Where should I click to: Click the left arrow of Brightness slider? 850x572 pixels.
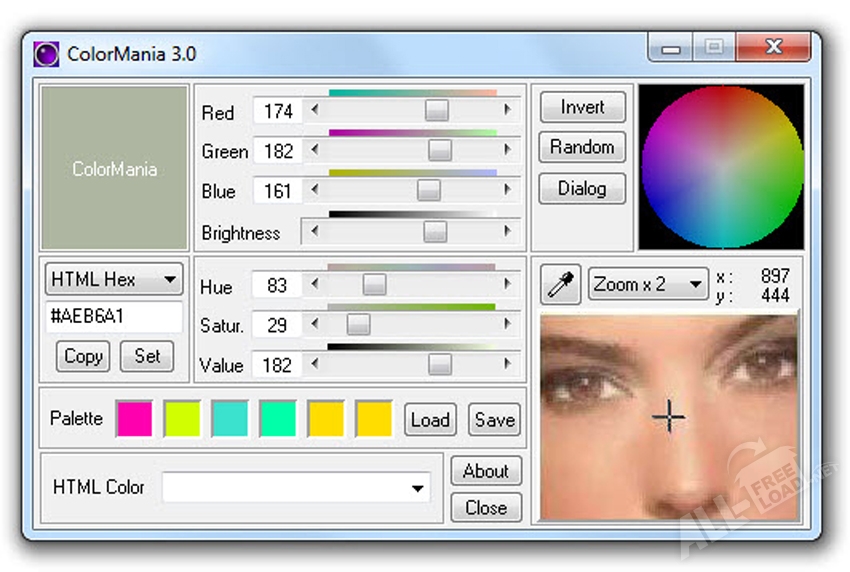[x=316, y=232]
